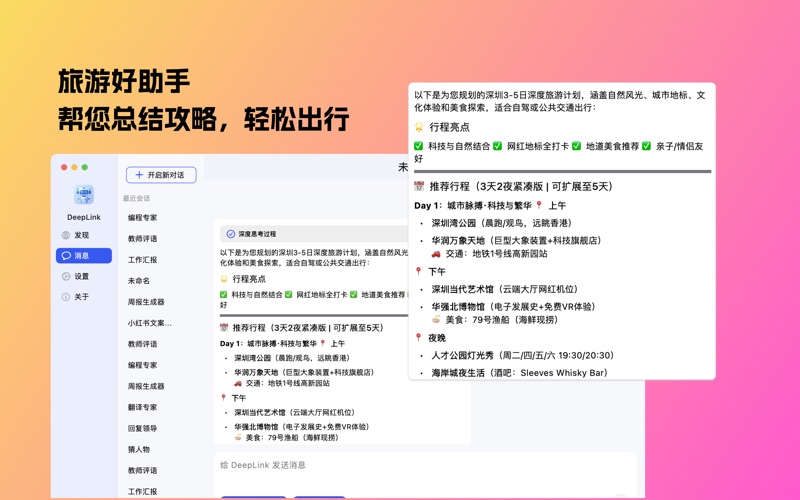Screen dimensions: 800x500
Task: Click the DeepLink robot logo icon
Action: pyautogui.click(x=84, y=195)
